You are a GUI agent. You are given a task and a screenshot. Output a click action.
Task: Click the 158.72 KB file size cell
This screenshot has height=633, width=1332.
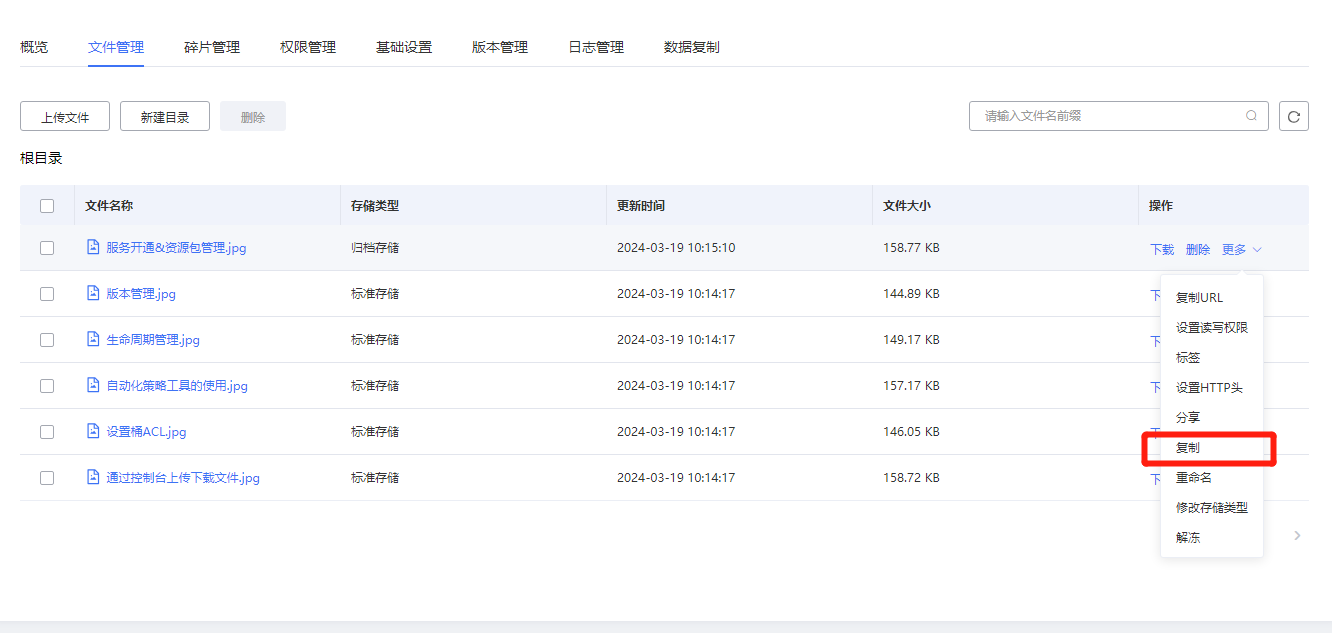click(911, 477)
